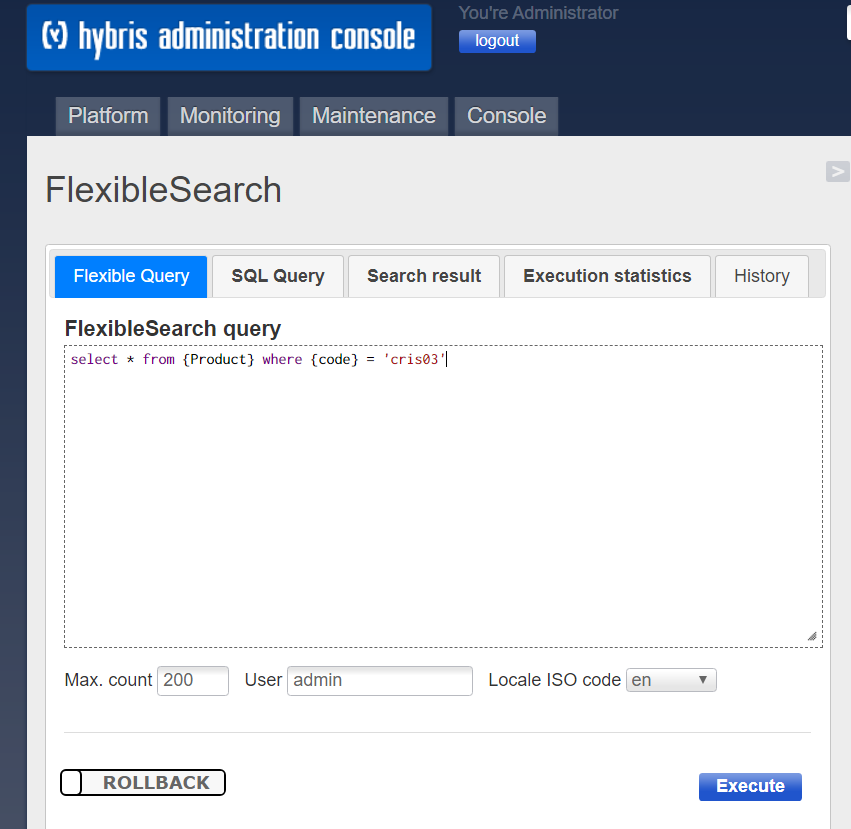Focus the Max. count field
The height and width of the screenshot is (829, 851).
pos(193,680)
